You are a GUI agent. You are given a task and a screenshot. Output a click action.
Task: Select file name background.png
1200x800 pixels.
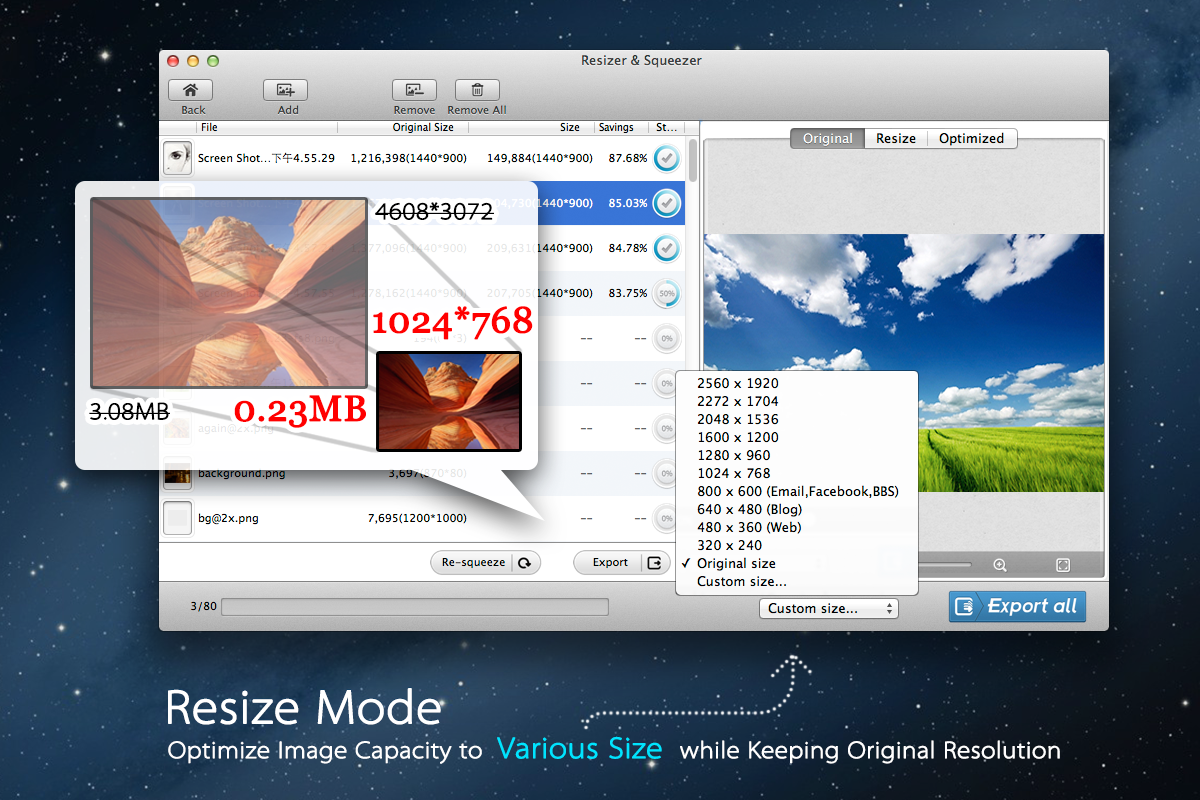(x=241, y=473)
